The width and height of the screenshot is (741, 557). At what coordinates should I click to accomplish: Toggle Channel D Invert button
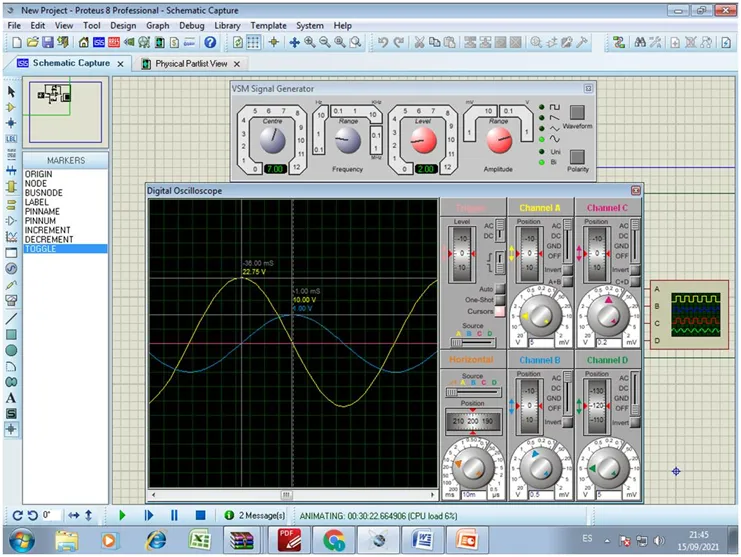635,422
